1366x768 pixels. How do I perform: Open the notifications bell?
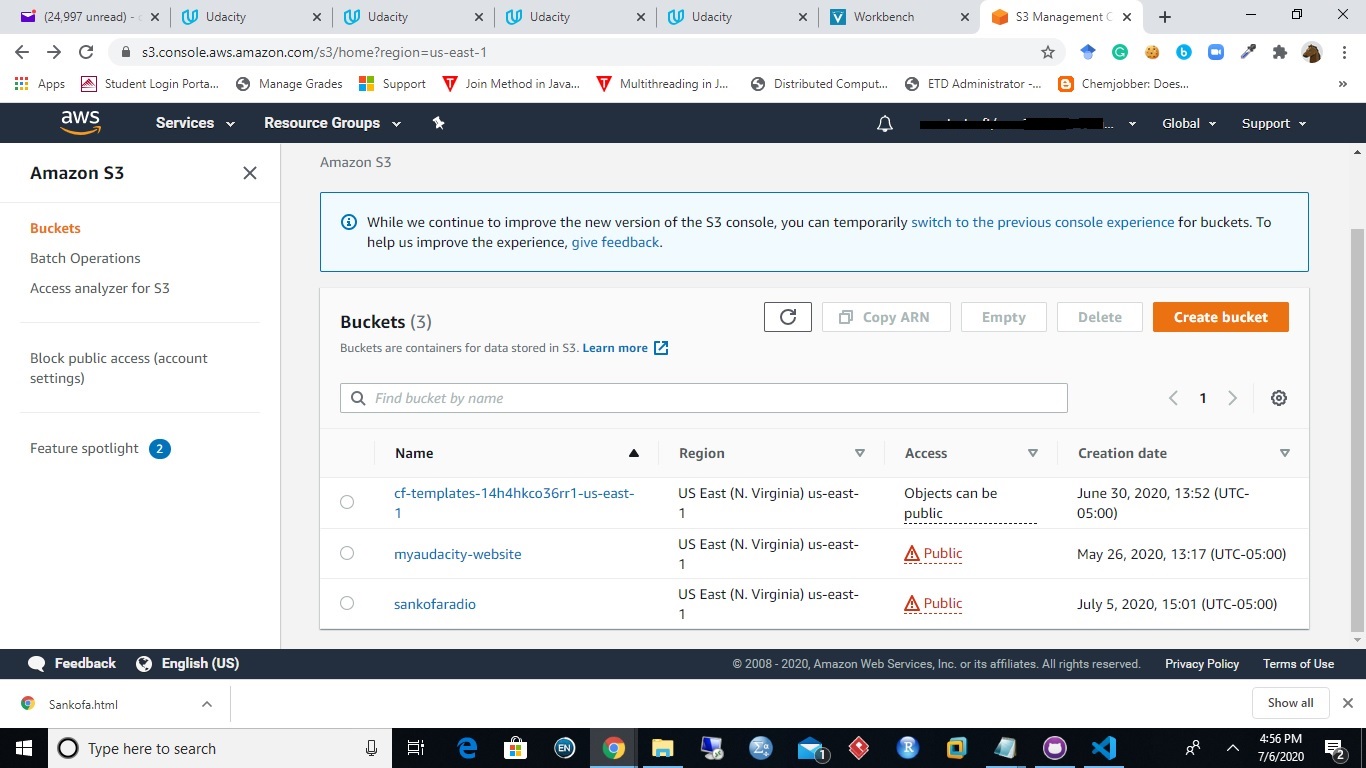point(884,123)
